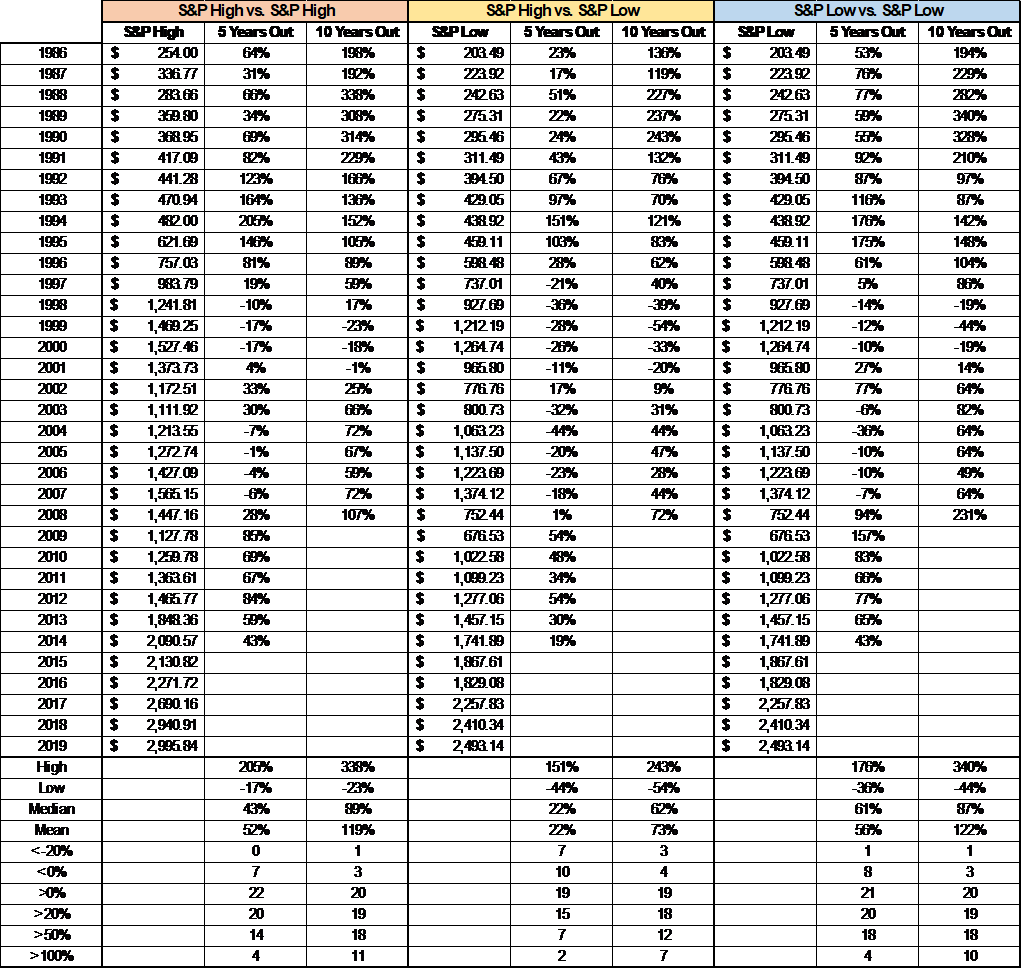Screen dimensions: 1022x969
Task: Select the "Median" summary row label
Action: coord(51,809)
